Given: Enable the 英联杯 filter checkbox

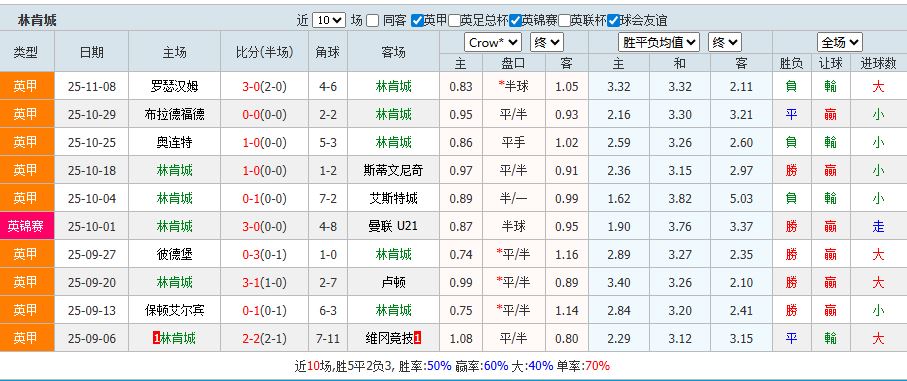Looking at the screenshot, I should pos(564,21).
